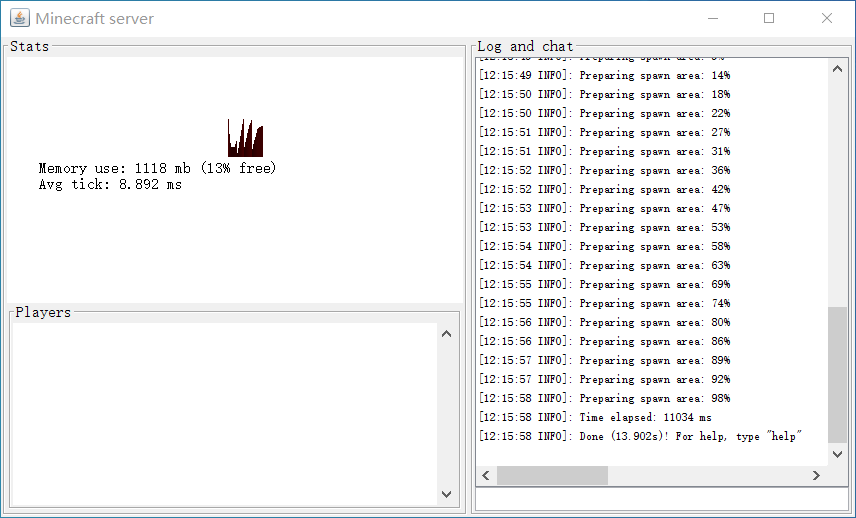Click log horizontal scrollbar thumb
The height and width of the screenshot is (518, 856).
click(x=552, y=475)
